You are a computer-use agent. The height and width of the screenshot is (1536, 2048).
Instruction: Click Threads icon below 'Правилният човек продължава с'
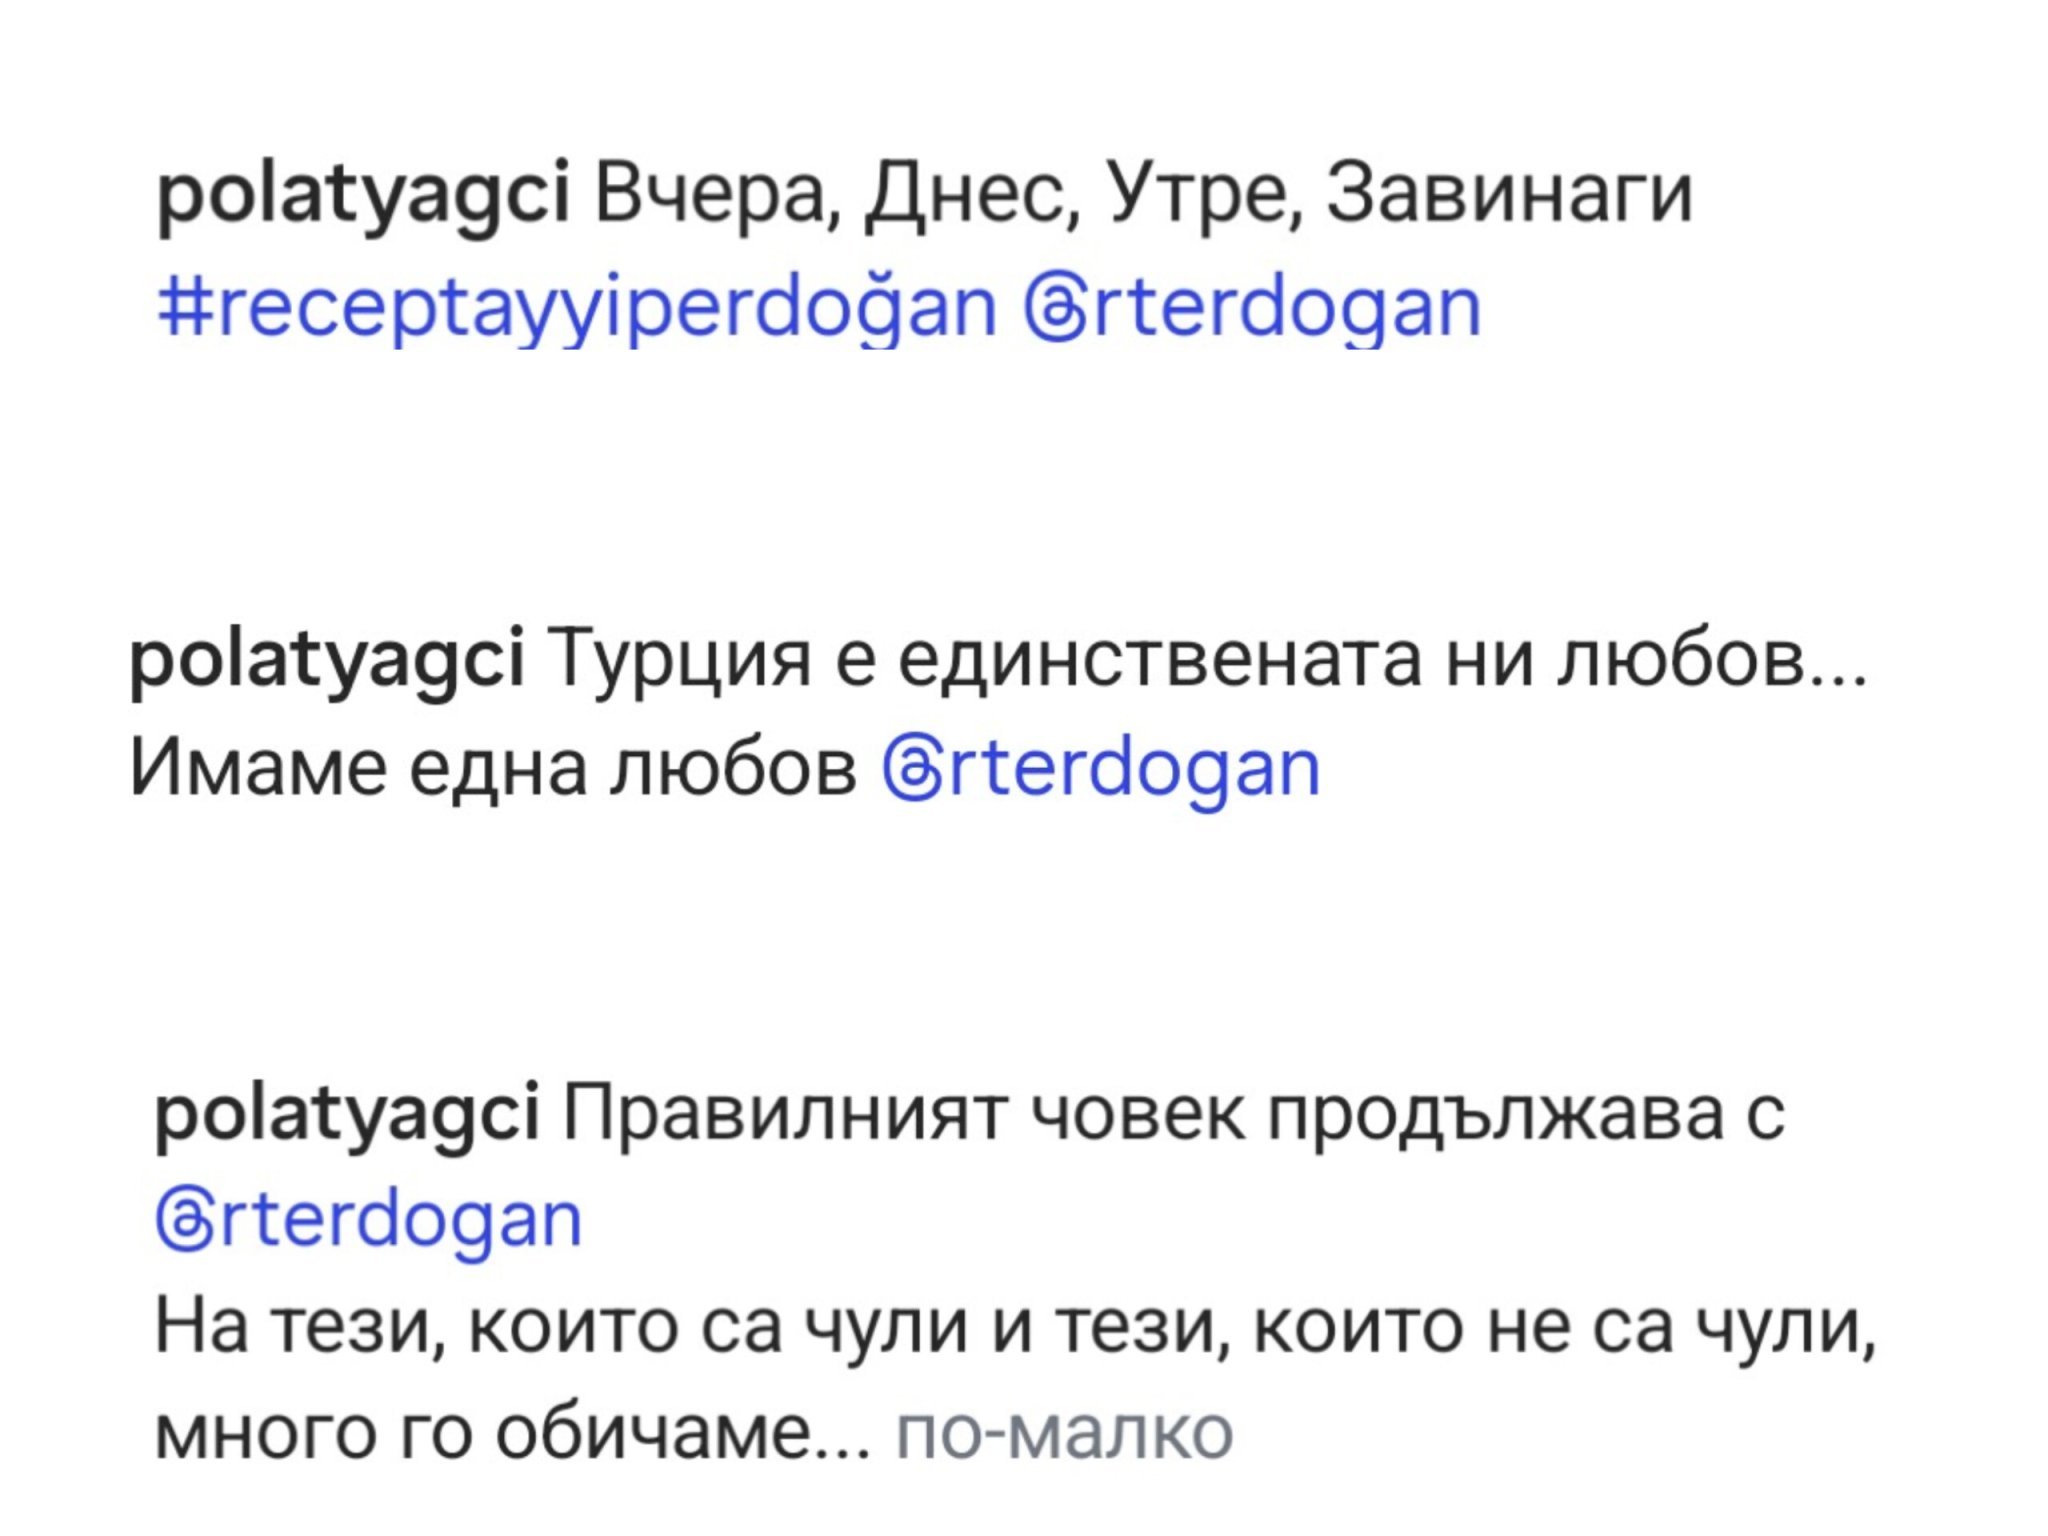(x=183, y=1219)
